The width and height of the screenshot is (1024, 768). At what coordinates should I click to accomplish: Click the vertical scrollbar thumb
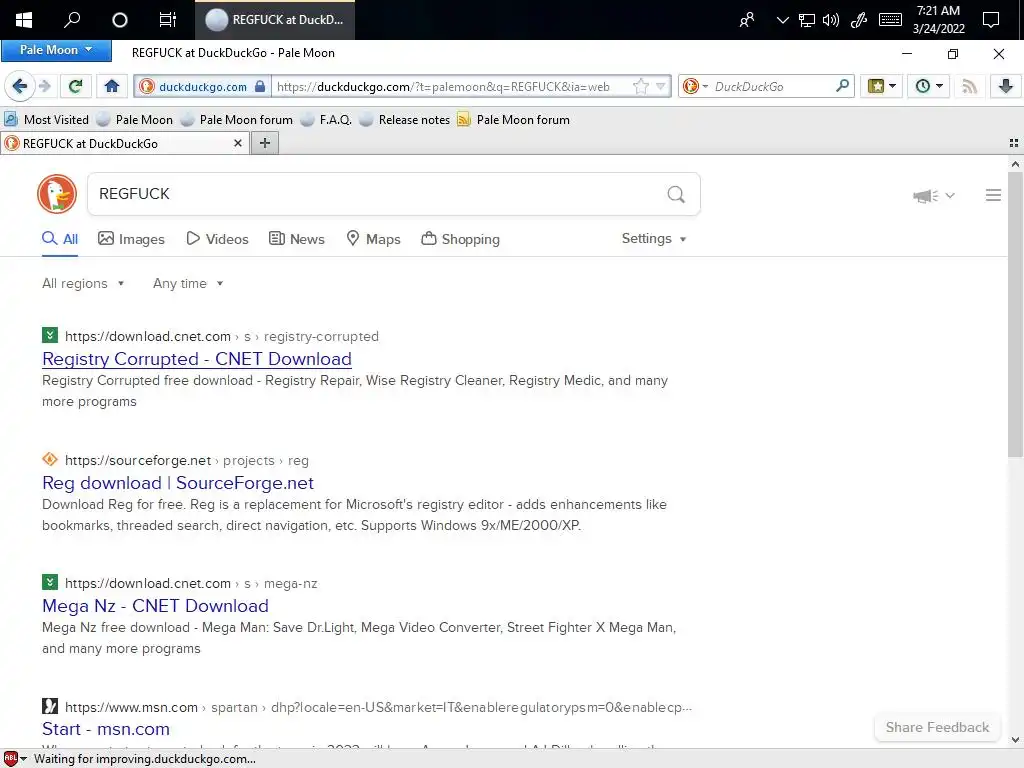click(x=1015, y=313)
